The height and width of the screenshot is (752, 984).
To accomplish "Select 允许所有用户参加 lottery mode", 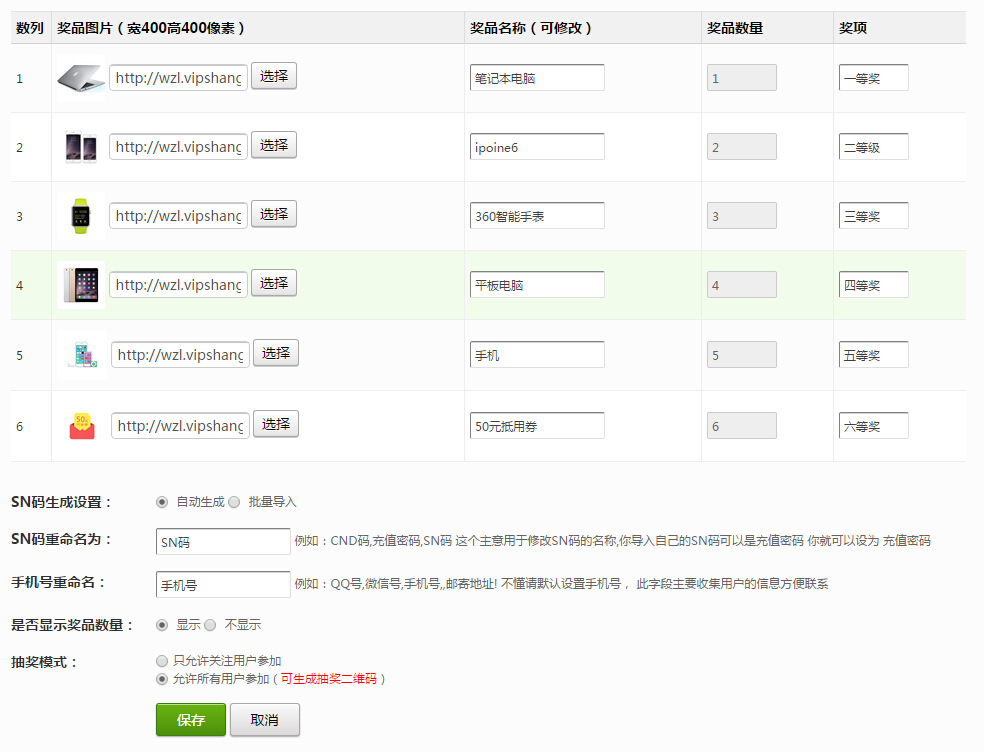I will pos(162,679).
